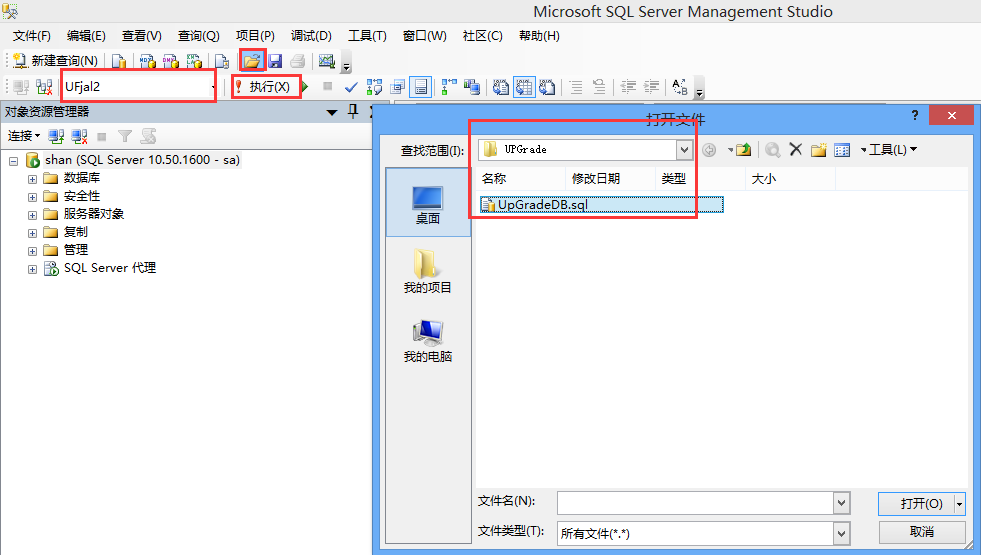Expand the 管理 folder node

[33, 252]
